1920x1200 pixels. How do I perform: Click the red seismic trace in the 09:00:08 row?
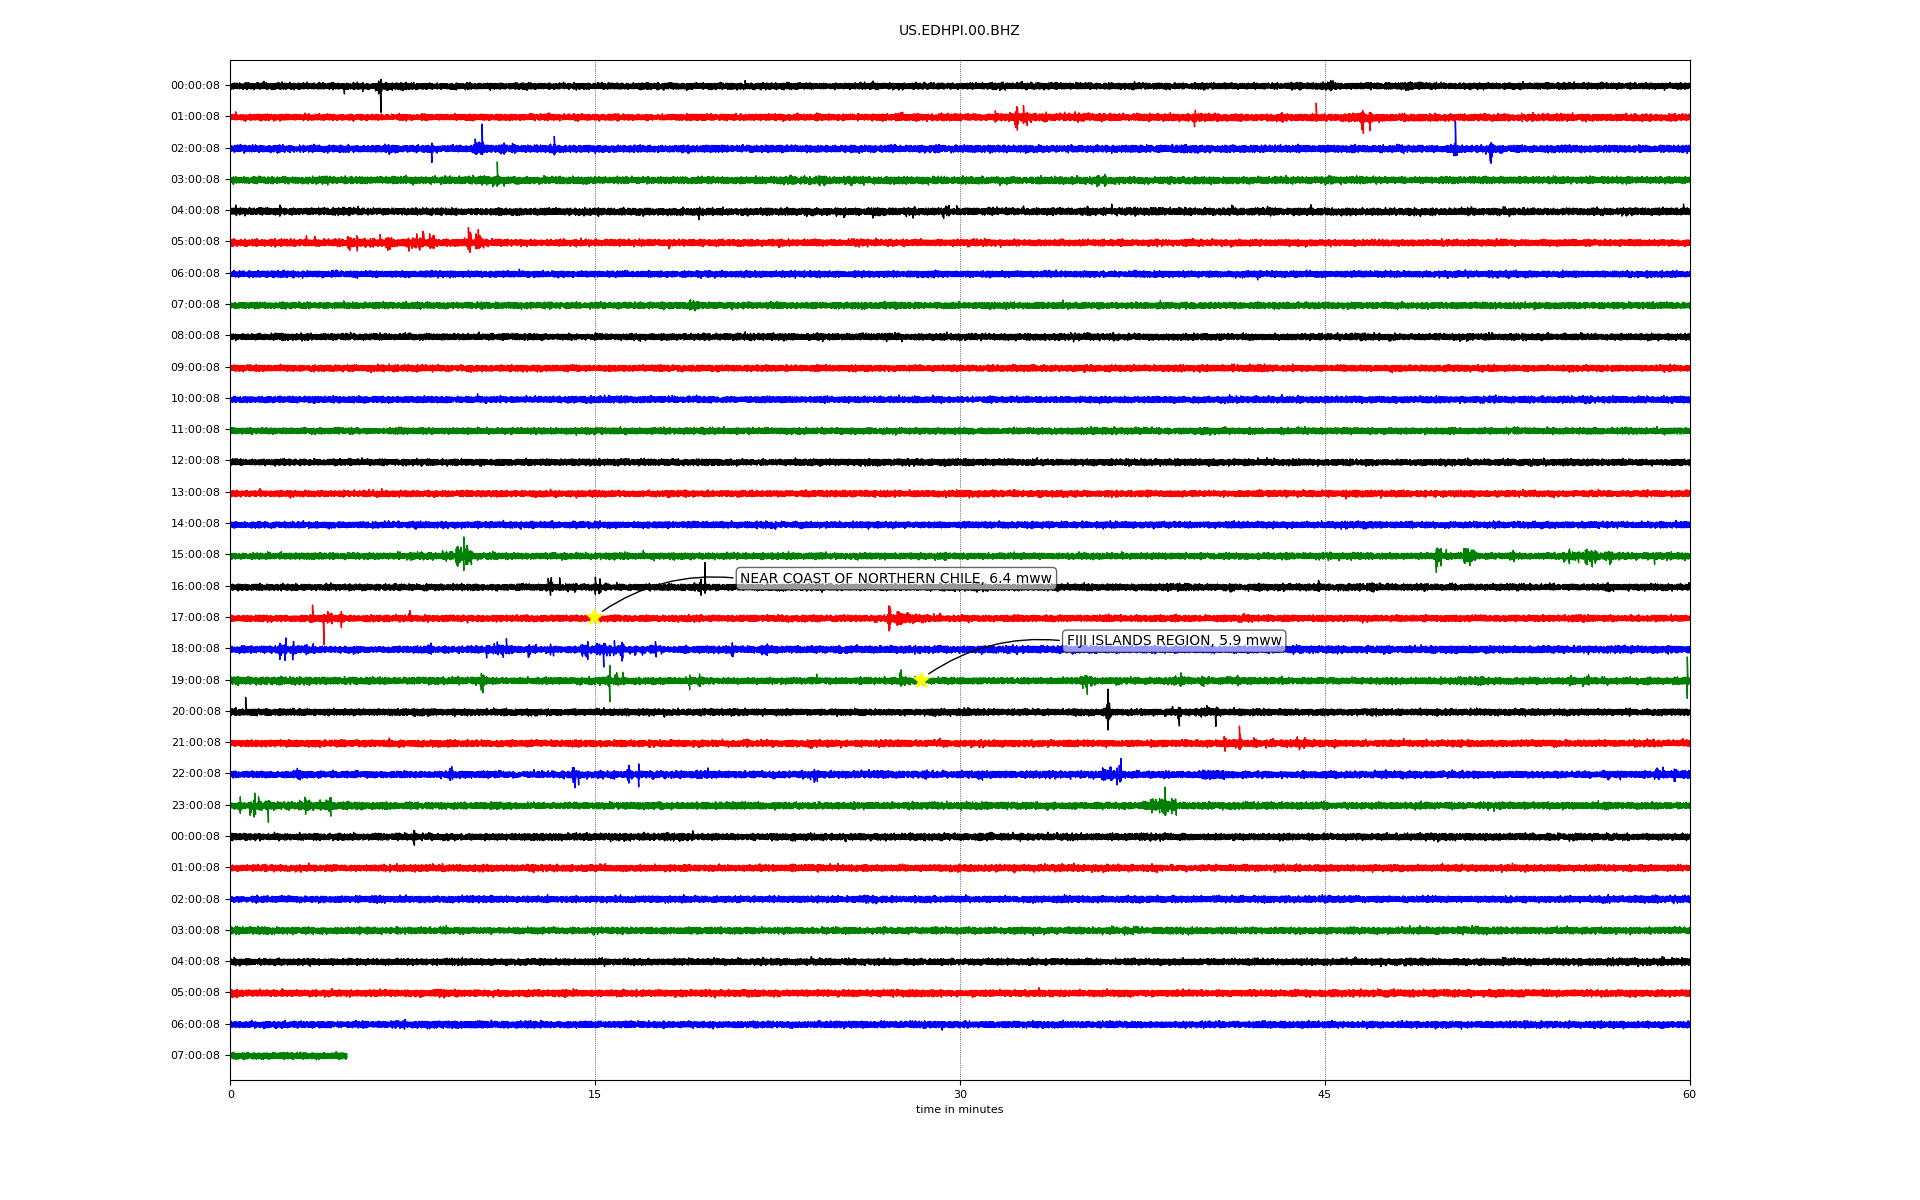tap(960, 368)
